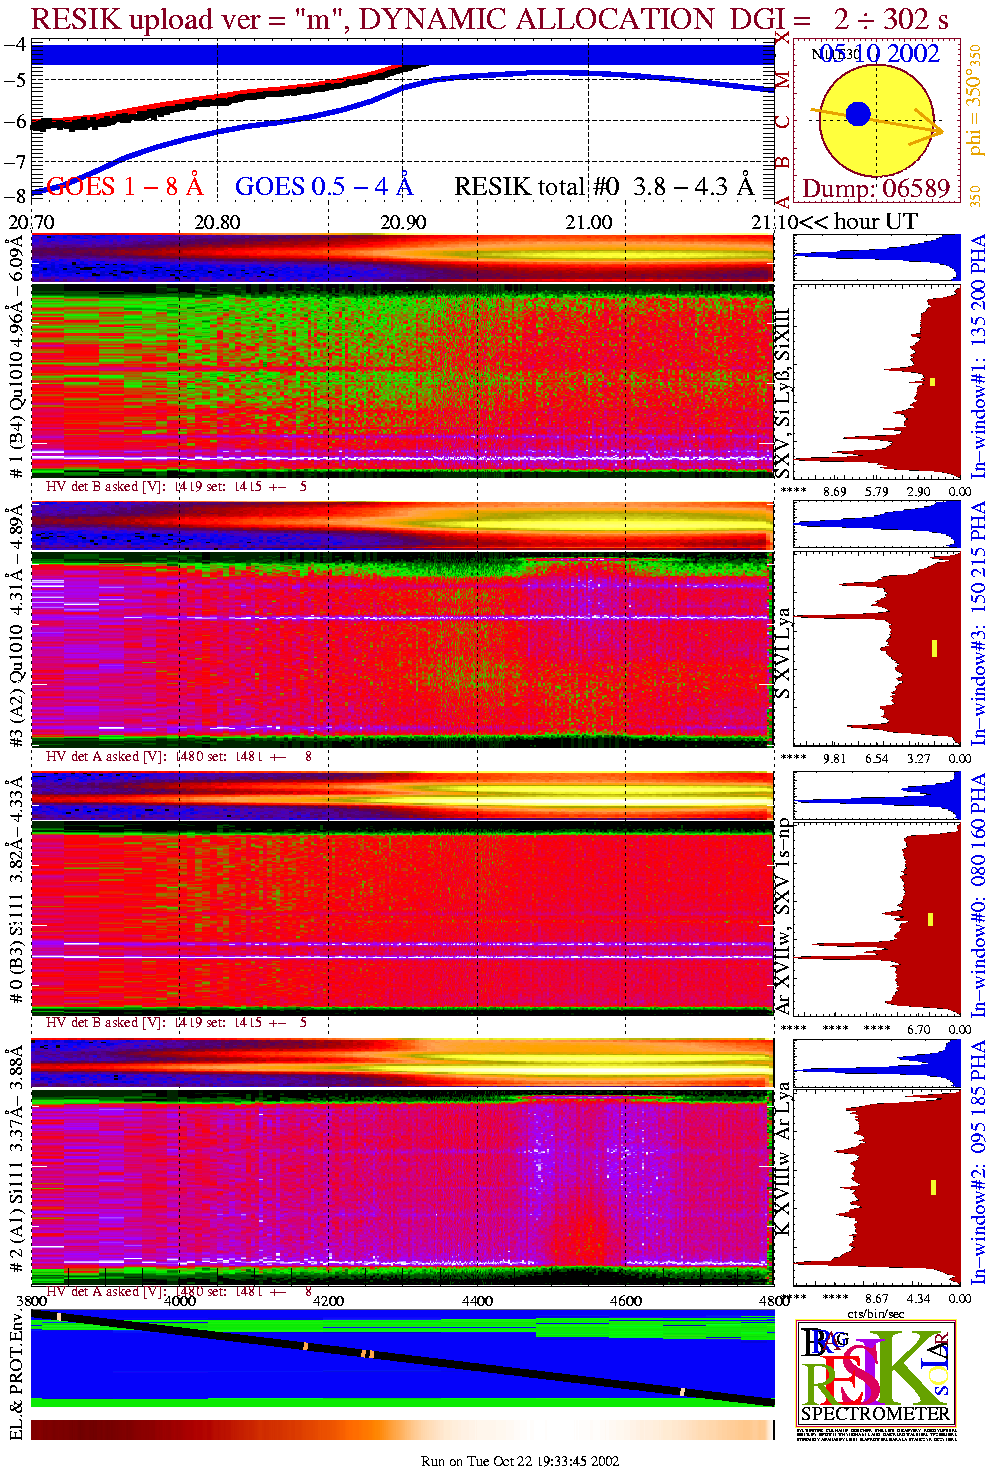Click the 21.00 hour tick label
This screenshot has height=1476, width=1004.
(x=588, y=222)
